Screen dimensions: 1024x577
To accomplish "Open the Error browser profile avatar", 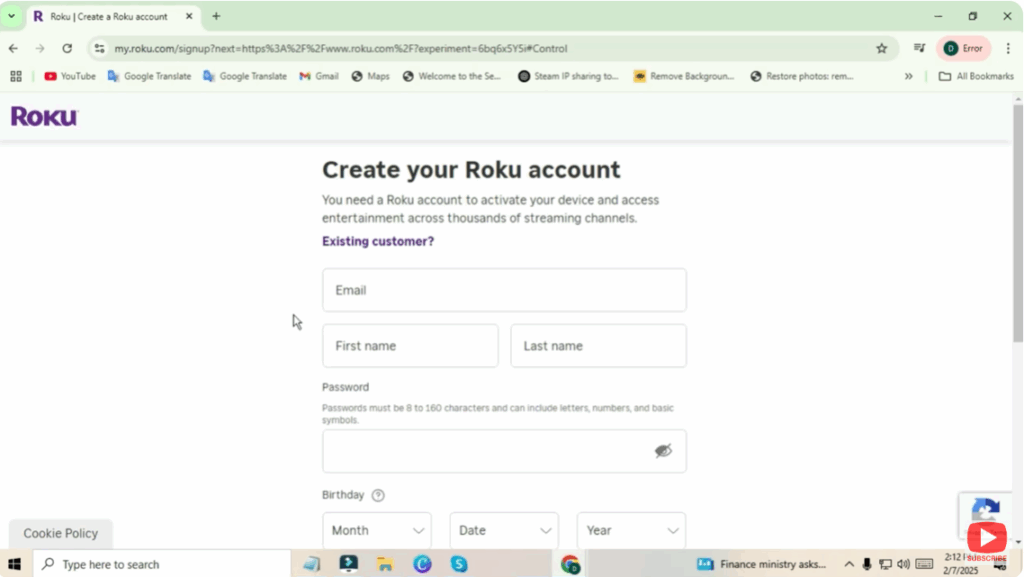I will [x=962, y=47].
